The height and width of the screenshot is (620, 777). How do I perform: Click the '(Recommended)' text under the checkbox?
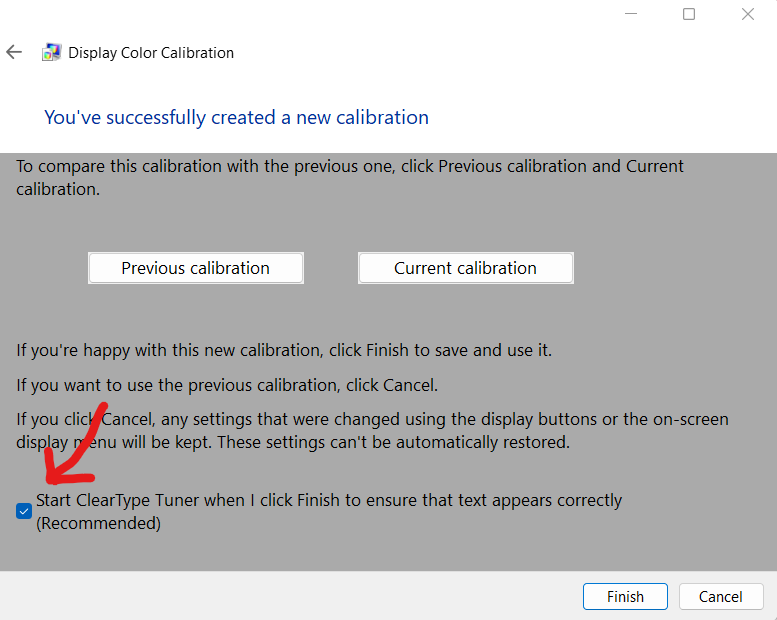click(x=98, y=523)
